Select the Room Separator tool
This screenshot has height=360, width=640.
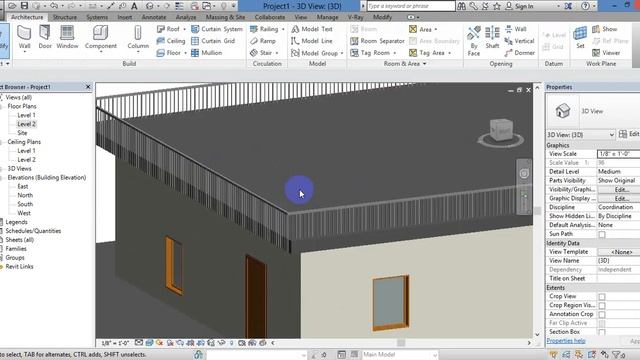click(378, 41)
